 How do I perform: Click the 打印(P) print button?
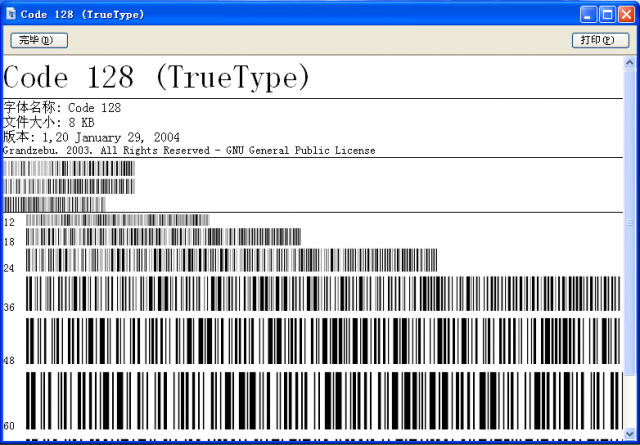point(600,40)
